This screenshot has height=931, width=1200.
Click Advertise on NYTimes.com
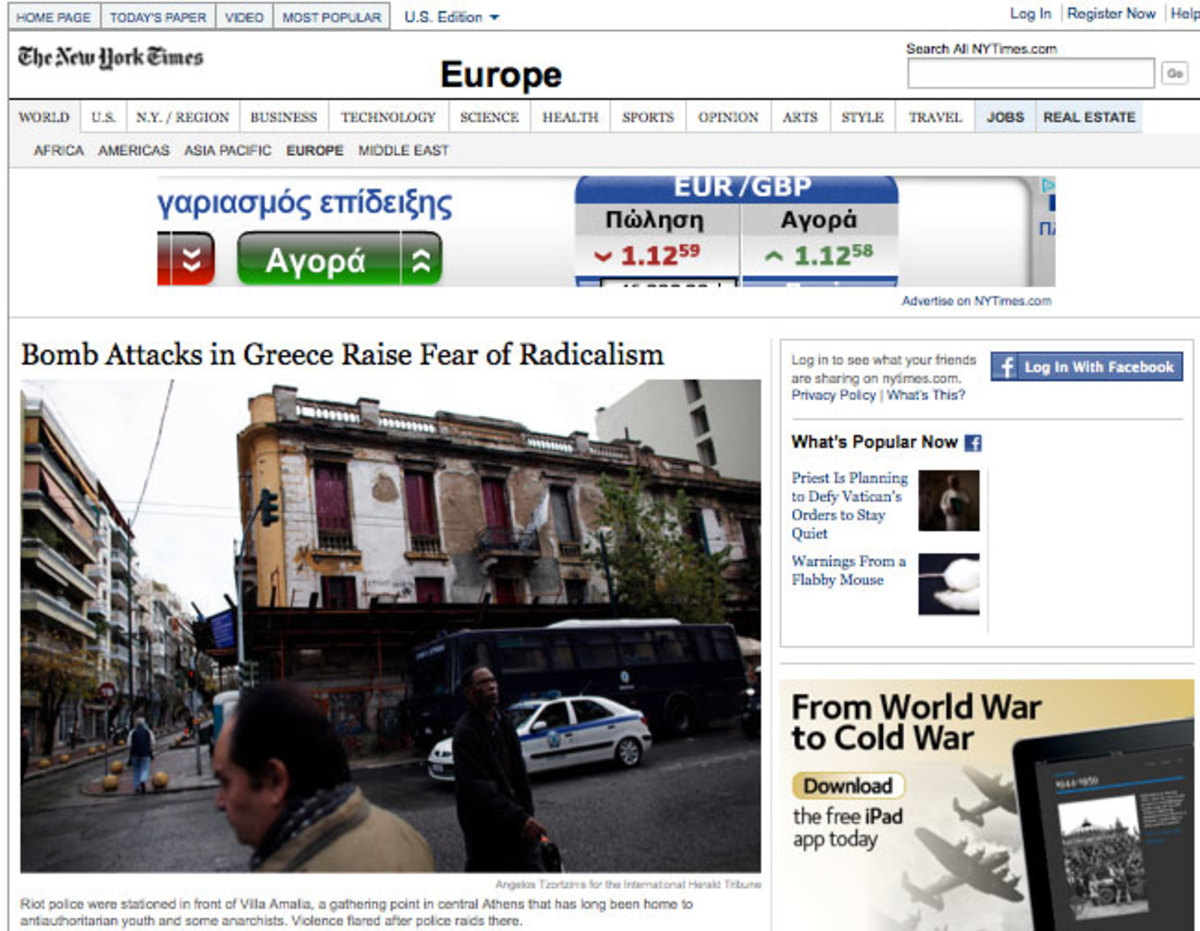coord(975,300)
